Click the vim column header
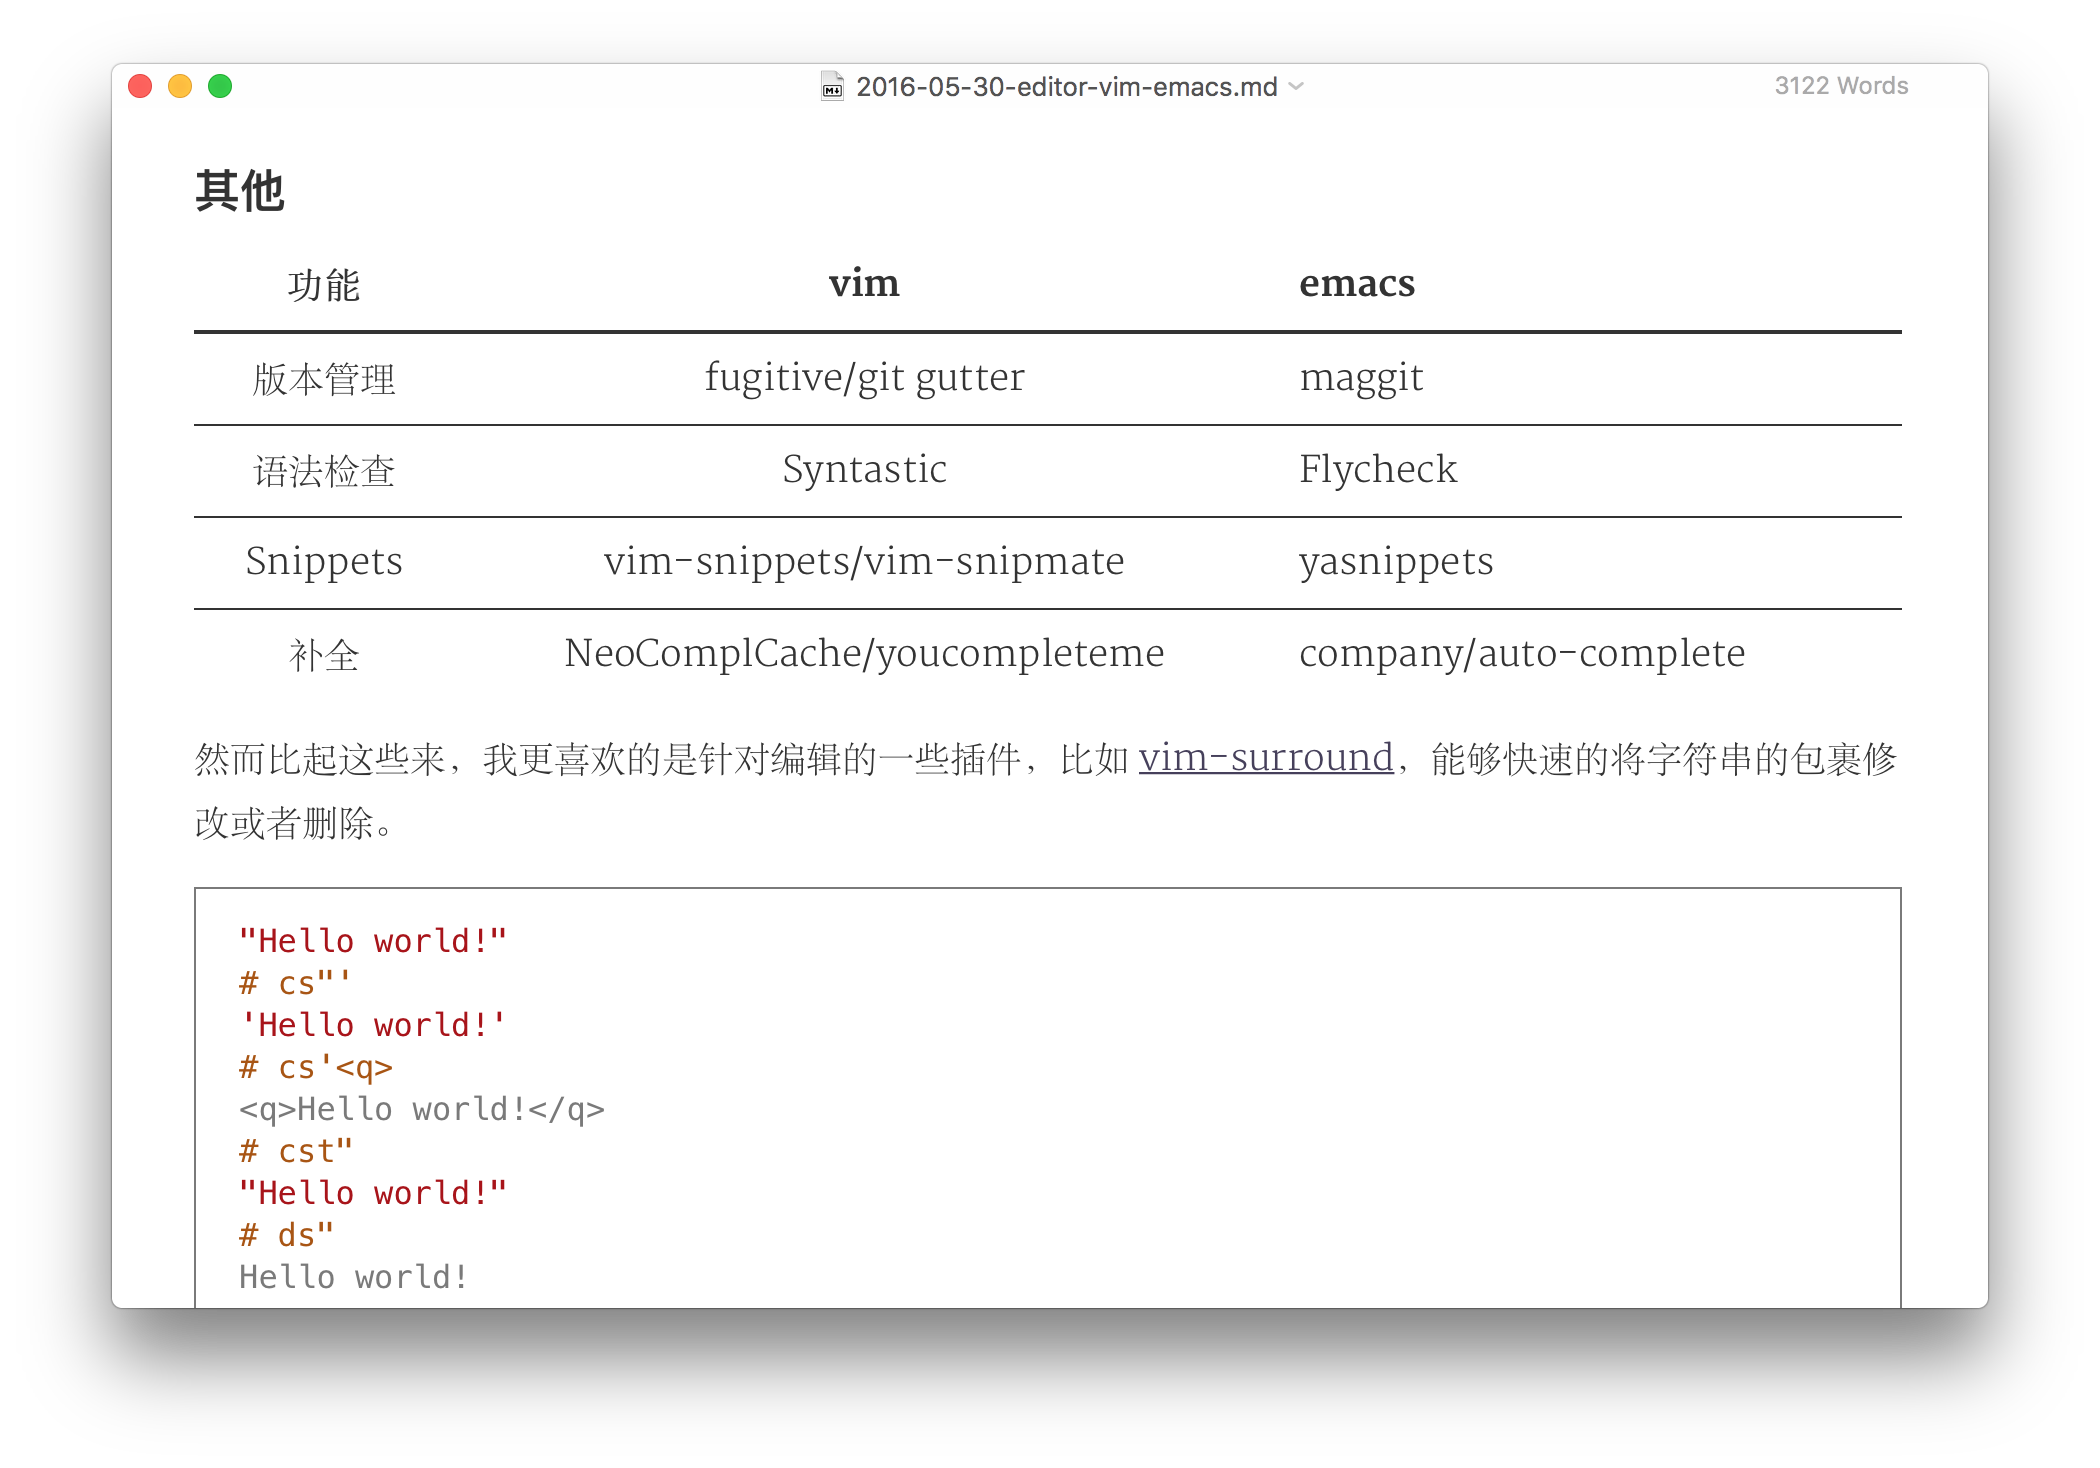Image resolution: width=2100 pixels, height=1468 pixels. (864, 284)
